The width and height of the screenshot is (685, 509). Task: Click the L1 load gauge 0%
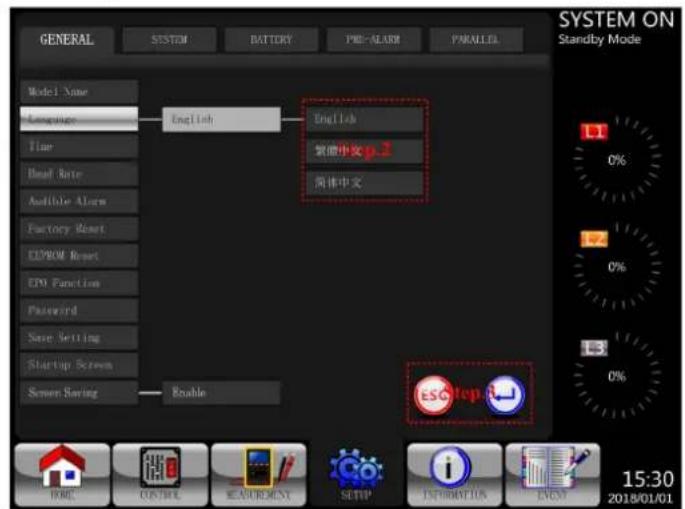pyautogui.click(x=617, y=160)
